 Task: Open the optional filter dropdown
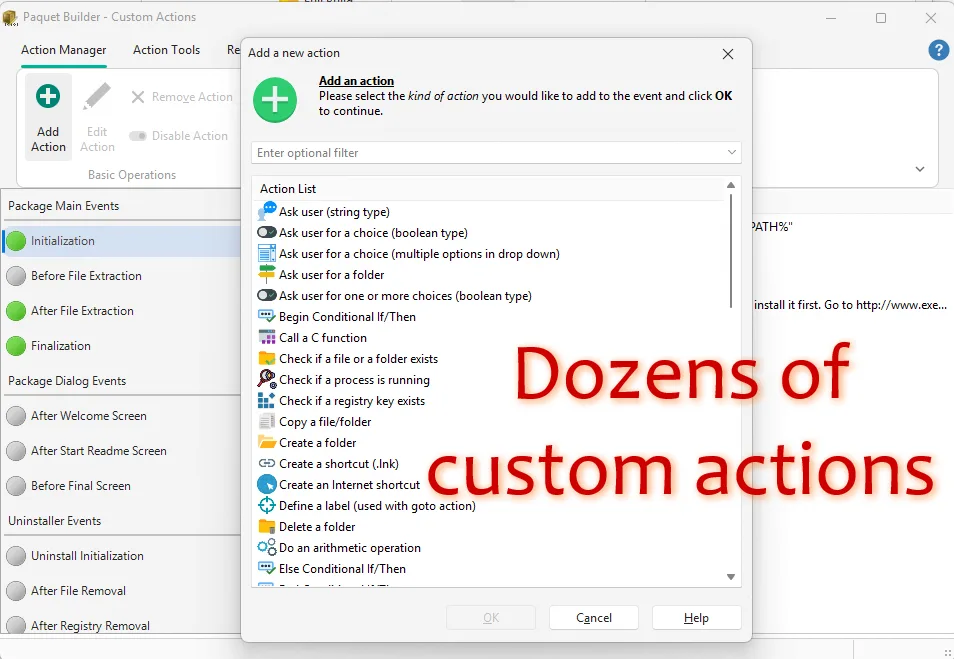point(733,152)
